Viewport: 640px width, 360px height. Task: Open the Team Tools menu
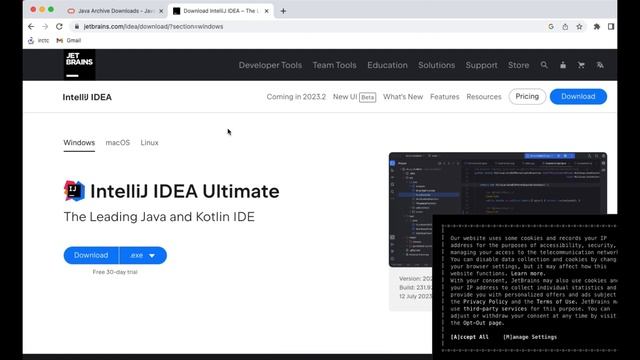coord(334,65)
